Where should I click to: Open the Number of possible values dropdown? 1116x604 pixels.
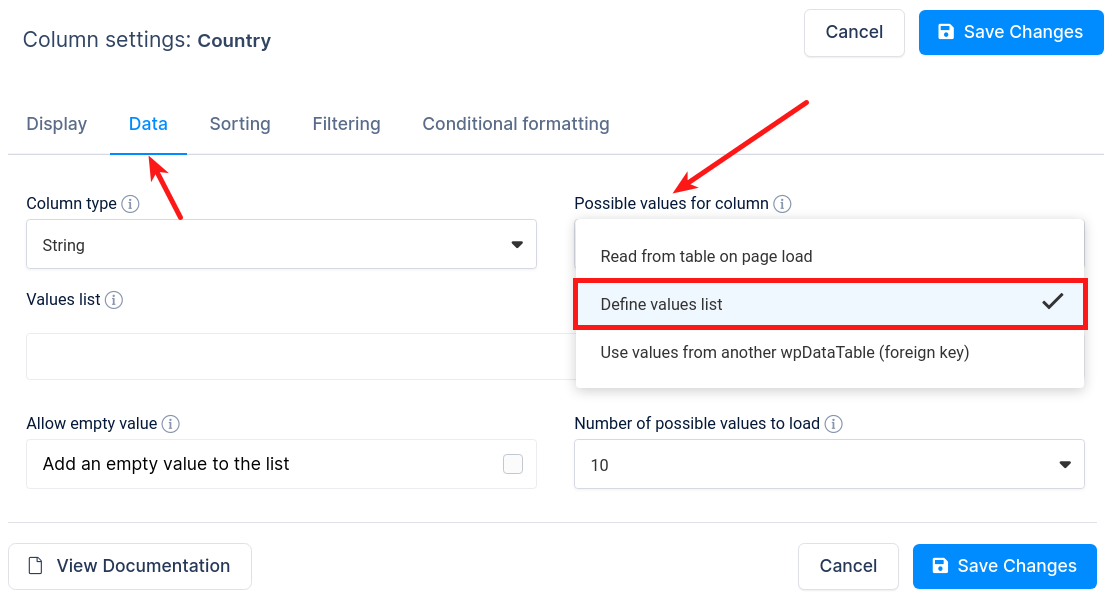click(x=829, y=464)
